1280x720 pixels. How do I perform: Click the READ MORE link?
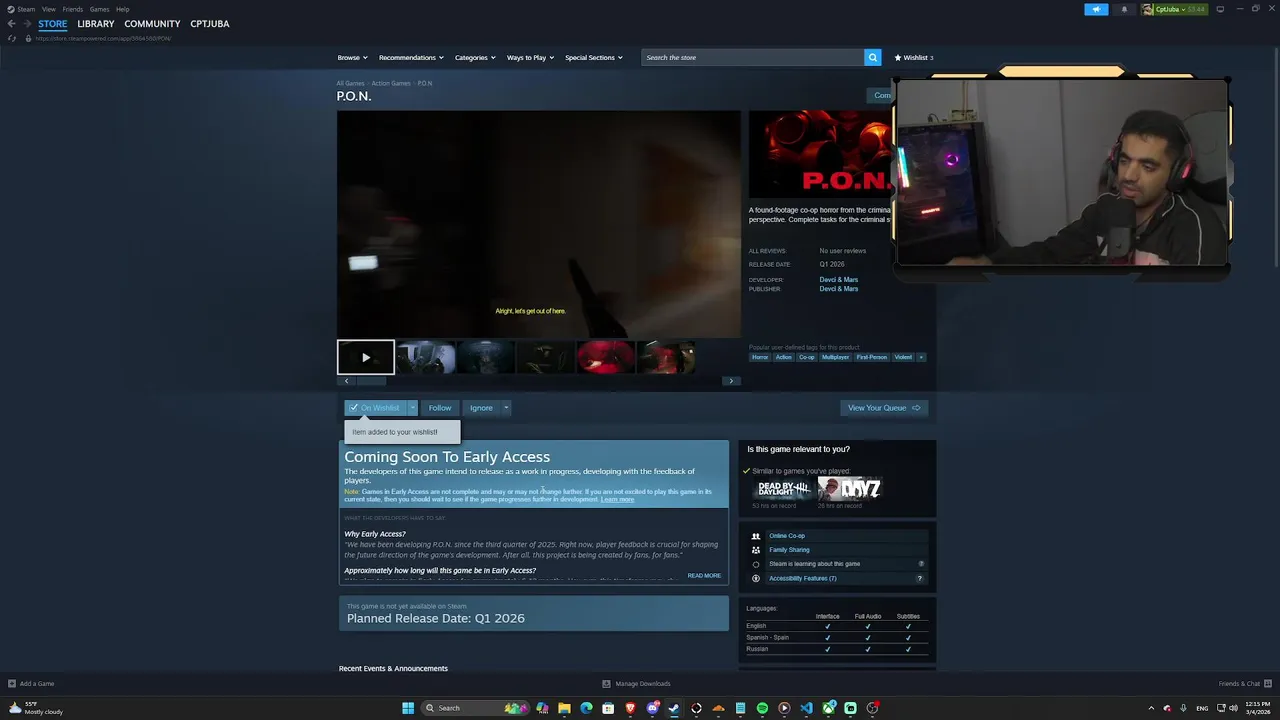tap(704, 576)
